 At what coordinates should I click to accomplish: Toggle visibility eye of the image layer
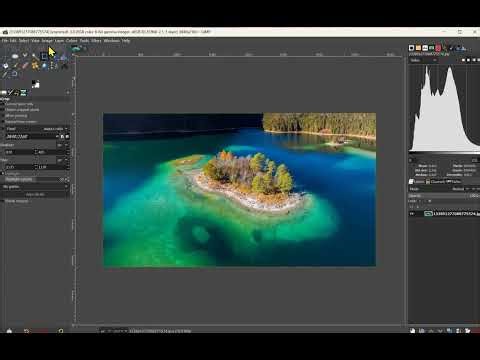412,214
